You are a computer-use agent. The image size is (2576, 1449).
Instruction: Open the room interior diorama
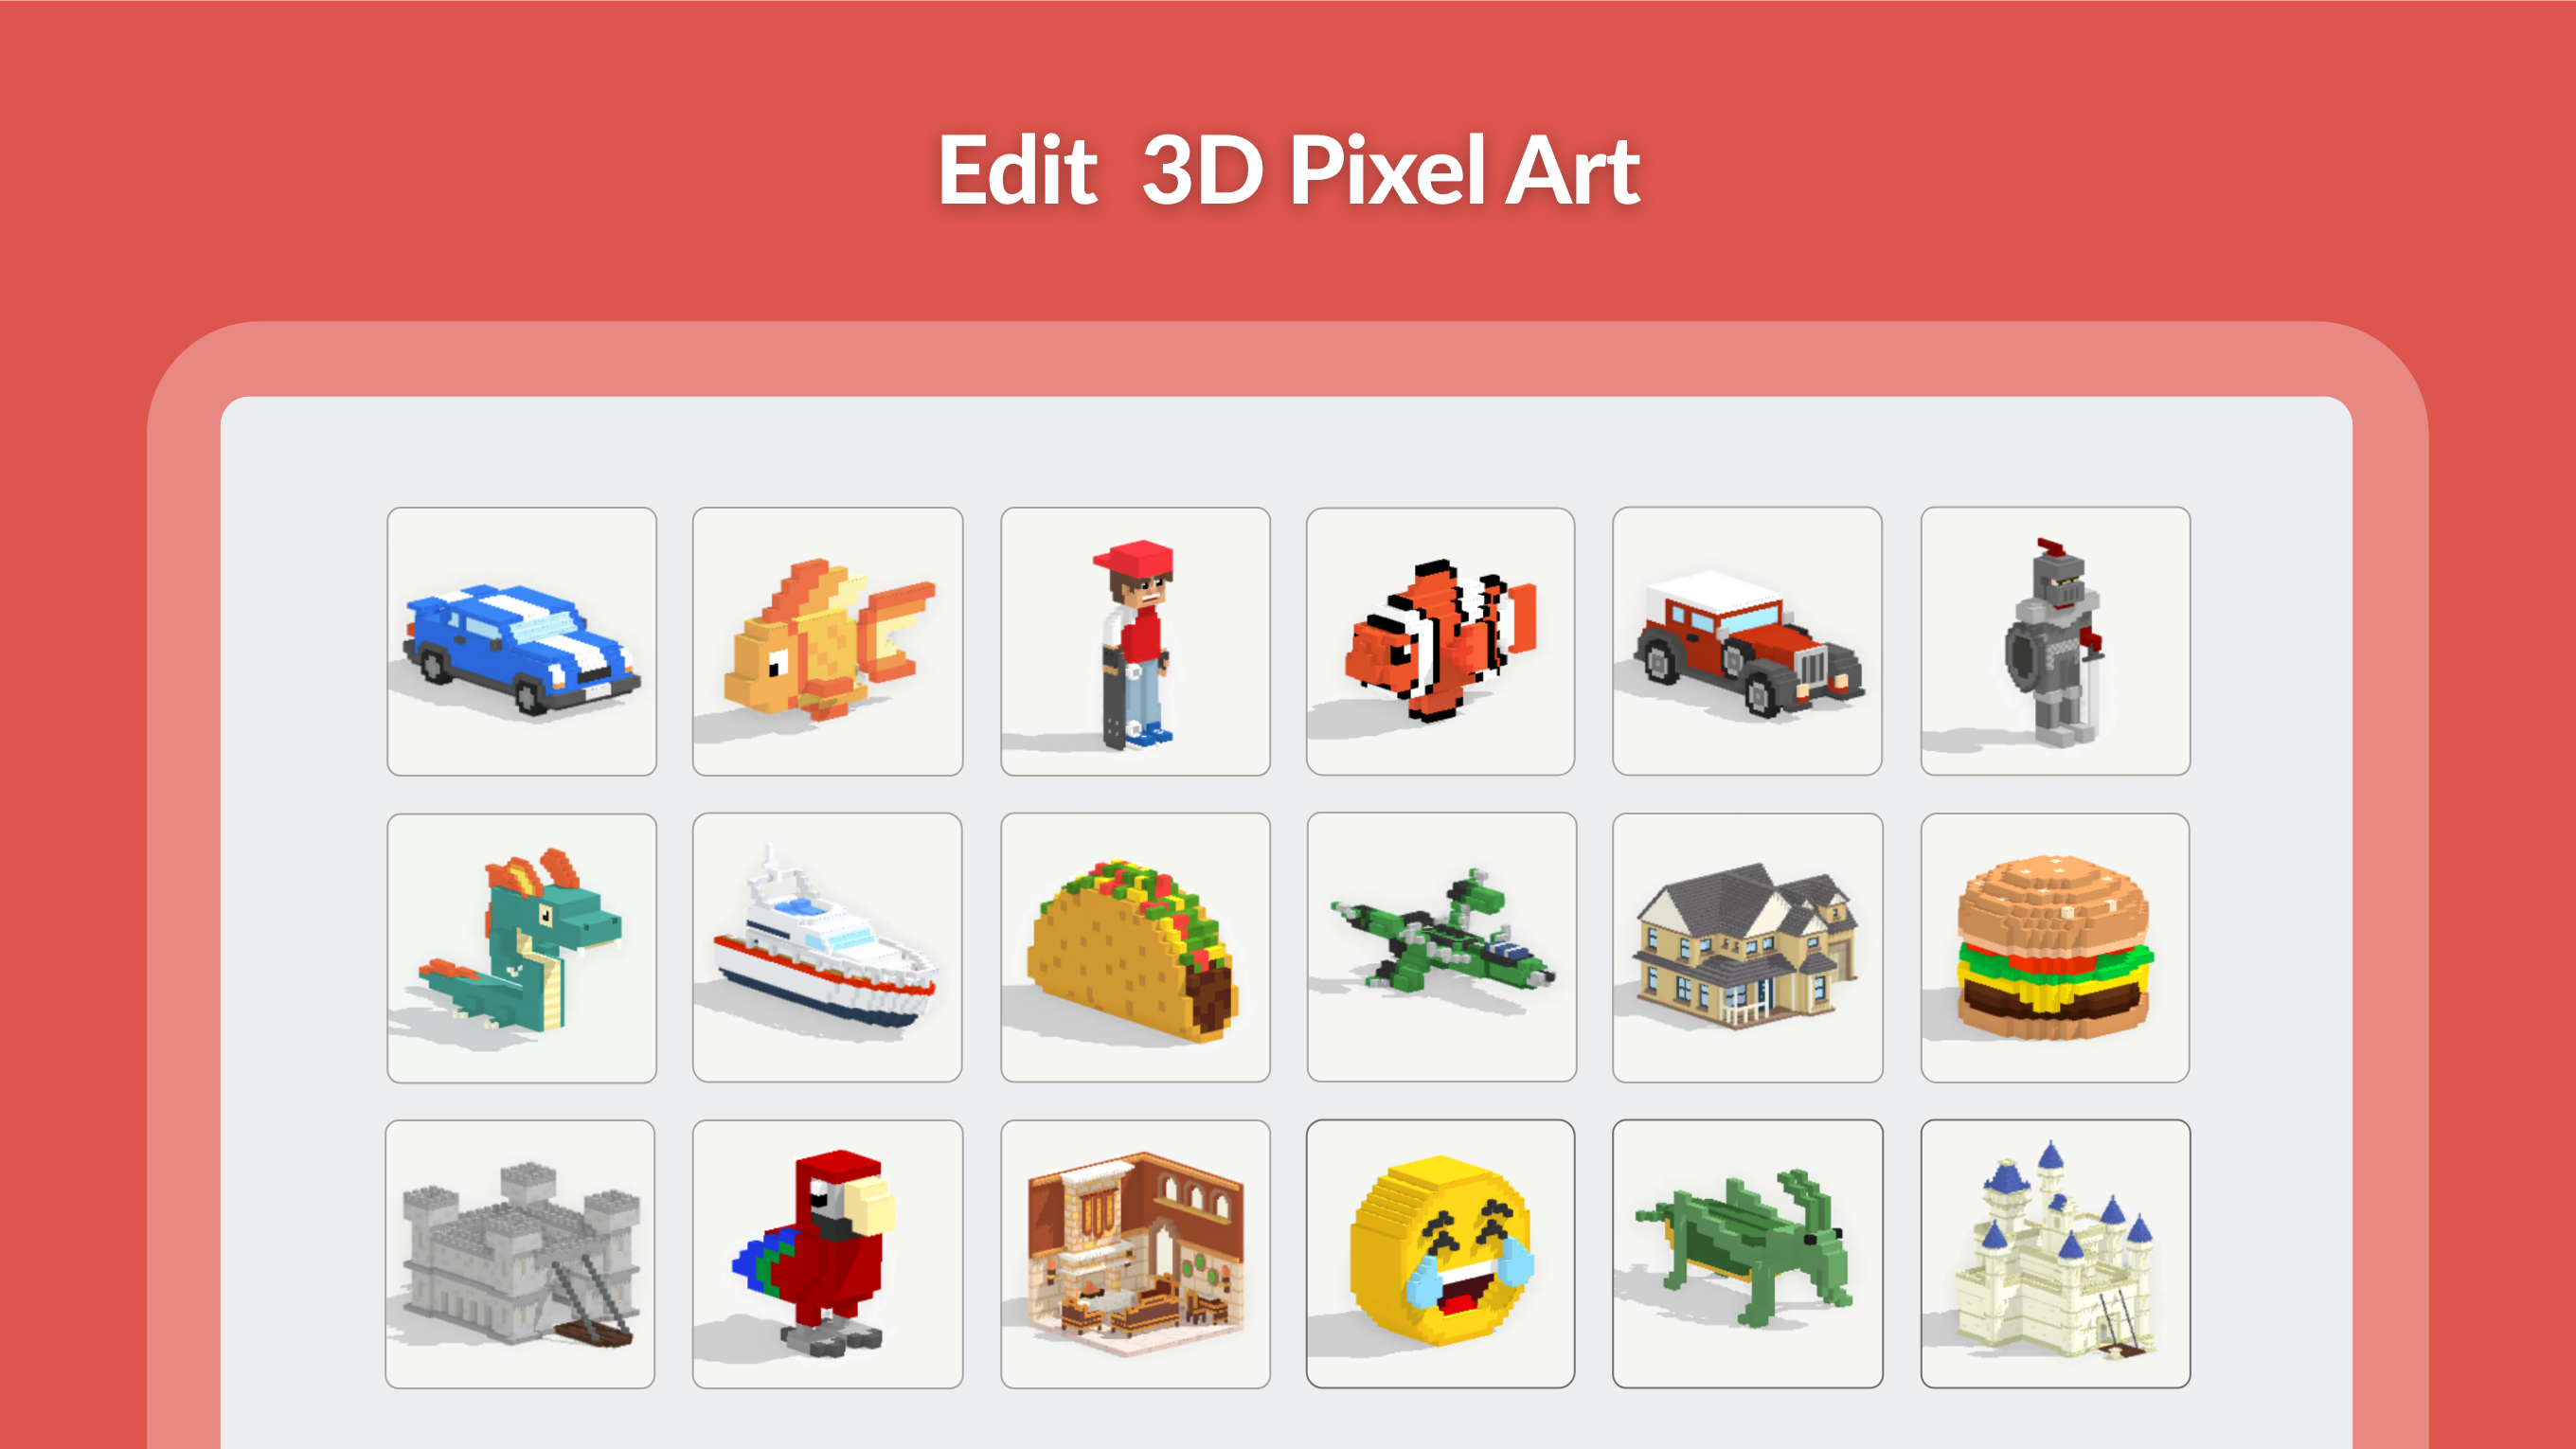[1135, 1254]
